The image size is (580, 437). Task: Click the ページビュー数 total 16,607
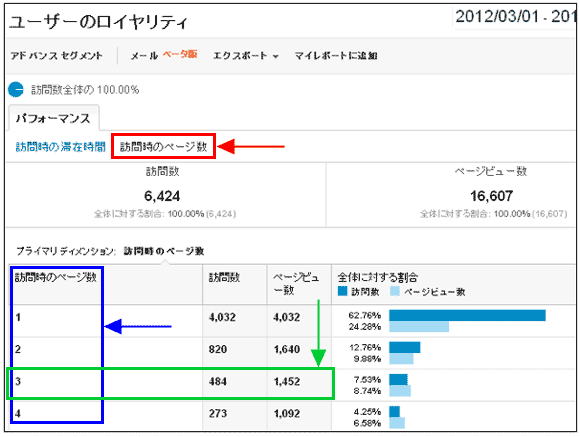coord(492,196)
